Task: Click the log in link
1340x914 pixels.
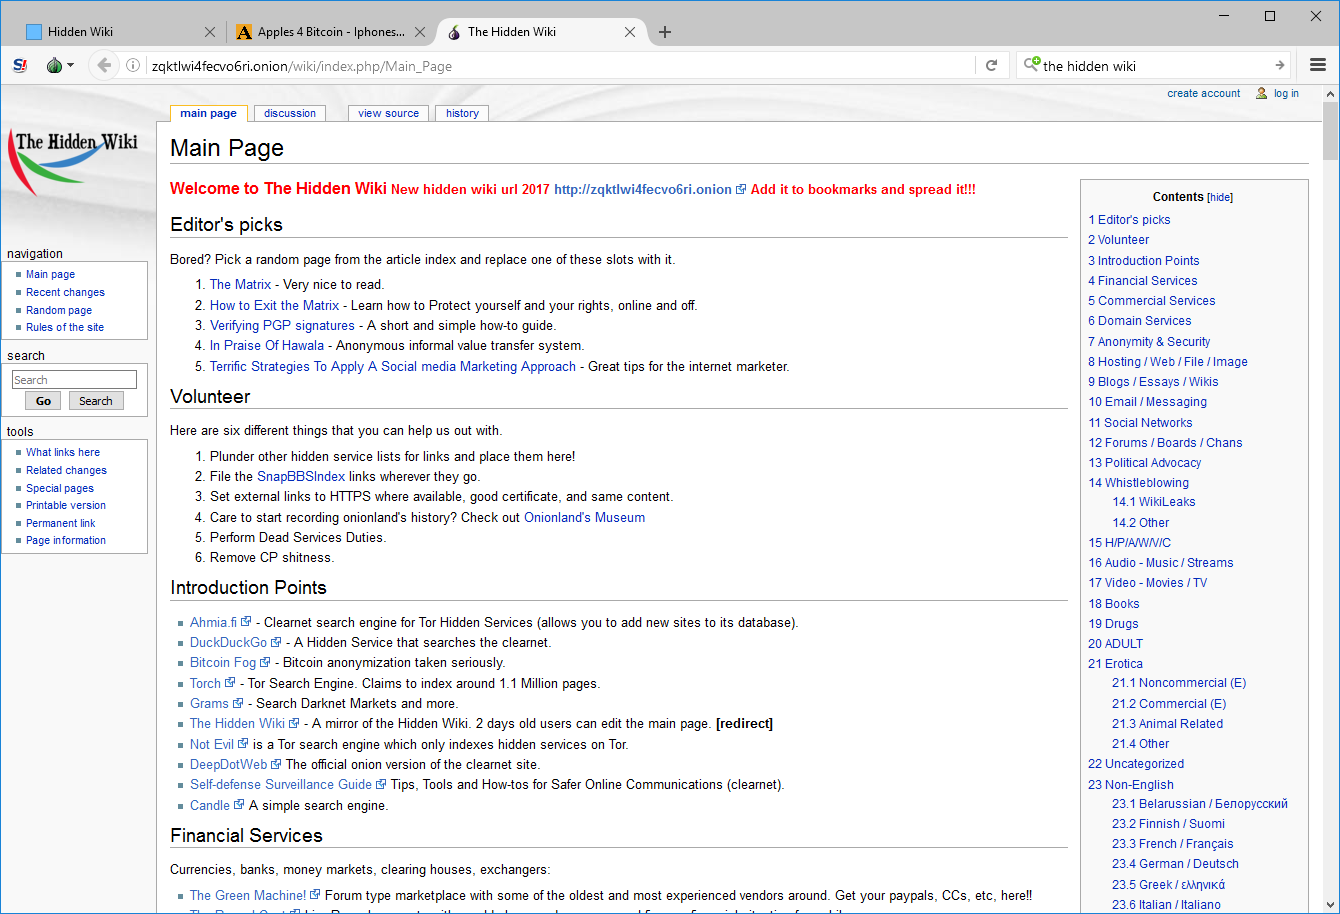Action: pos(1286,93)
